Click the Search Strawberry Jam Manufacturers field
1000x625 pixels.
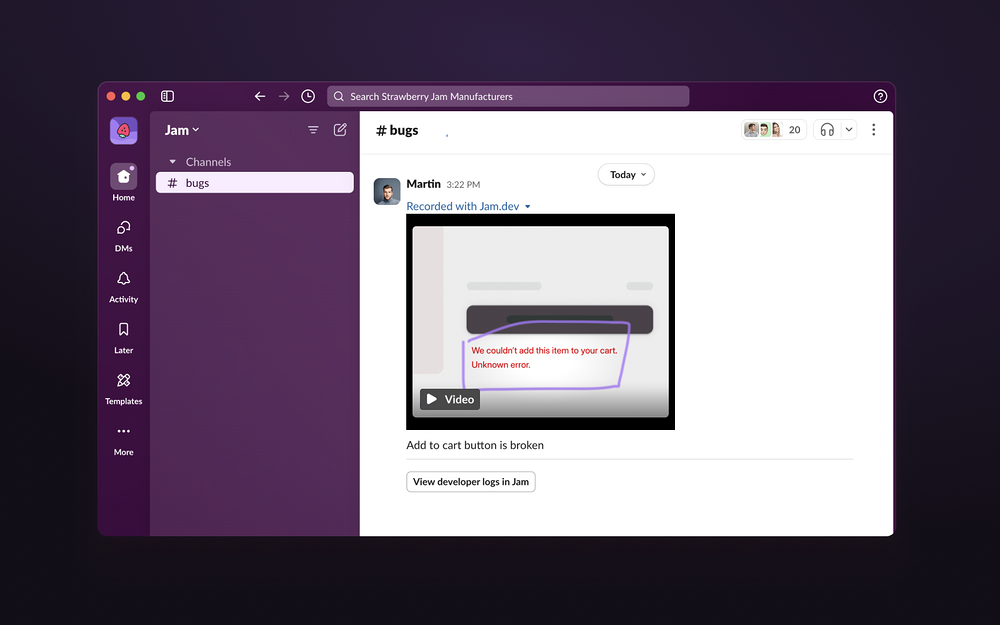(x=508, y=96)
